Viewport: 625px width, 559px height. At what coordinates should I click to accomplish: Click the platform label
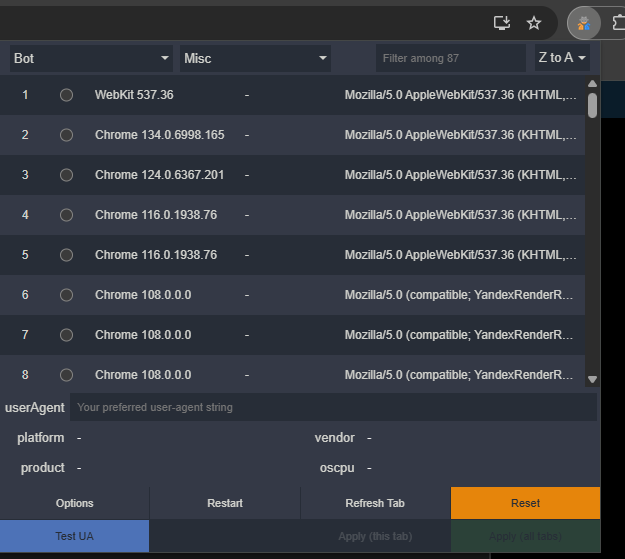pos(41,438)
